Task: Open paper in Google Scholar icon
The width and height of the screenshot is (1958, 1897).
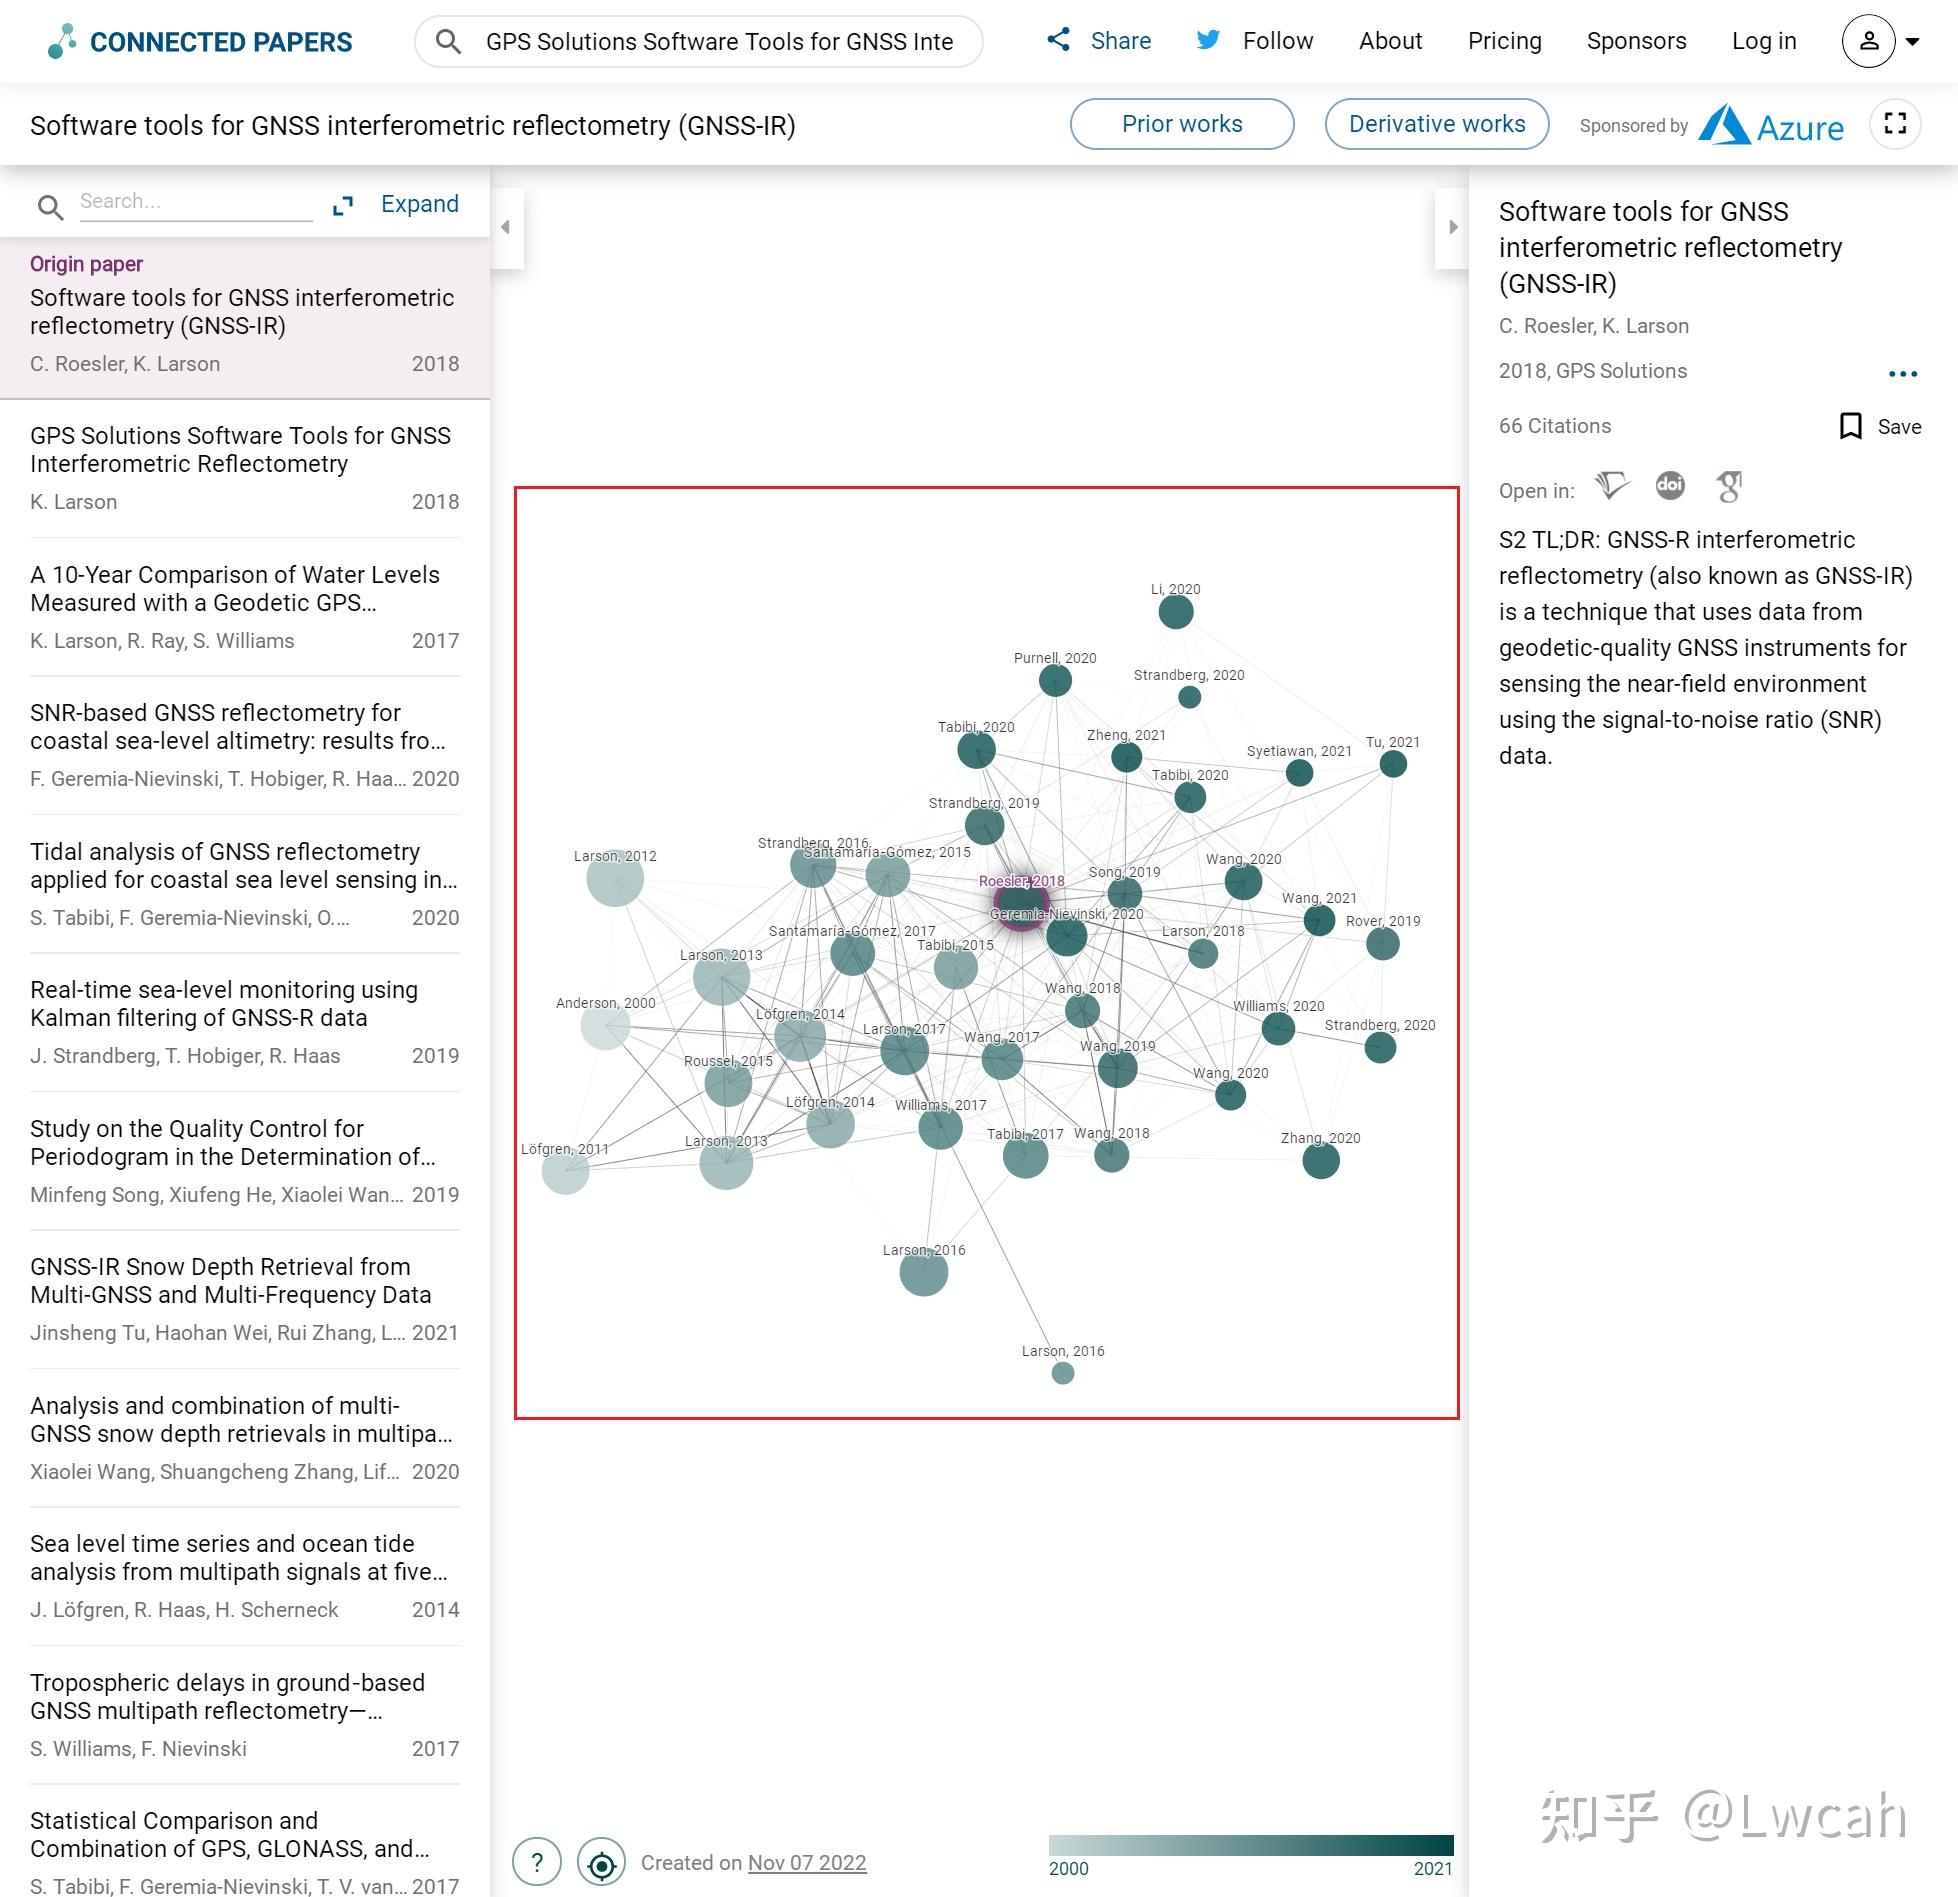Action: [1729, 487]
